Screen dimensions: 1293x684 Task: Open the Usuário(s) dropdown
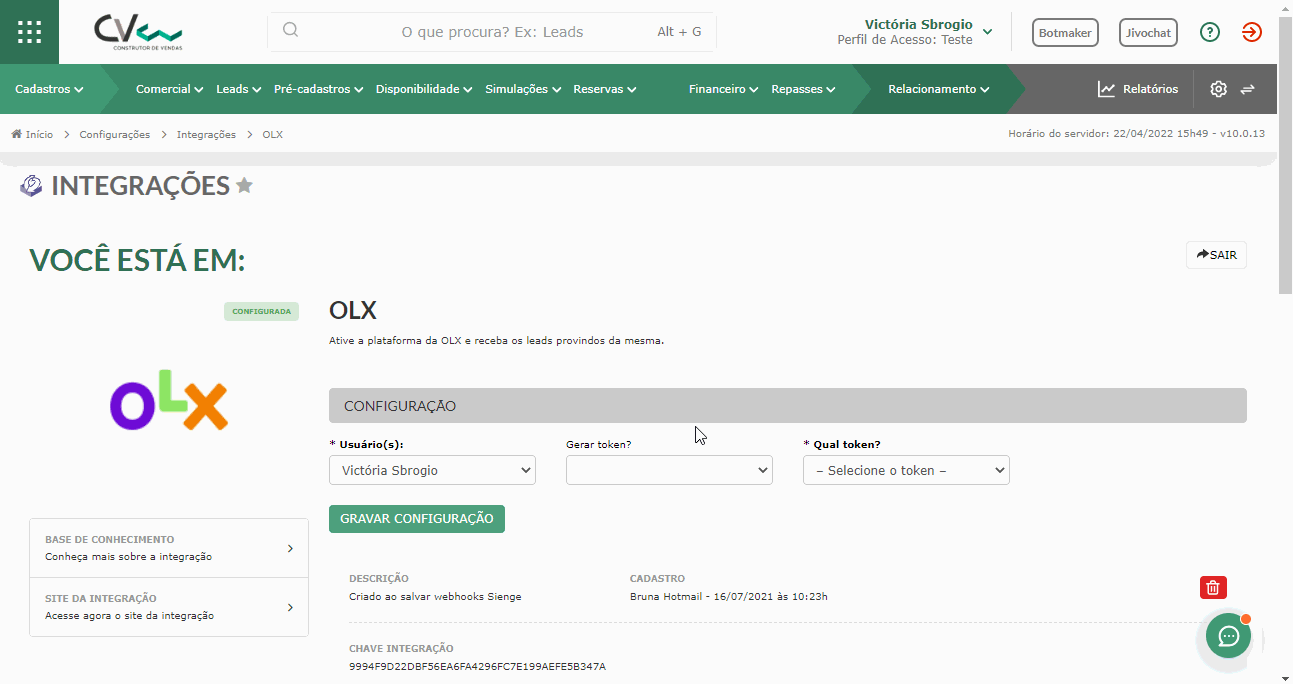point(432,470)
